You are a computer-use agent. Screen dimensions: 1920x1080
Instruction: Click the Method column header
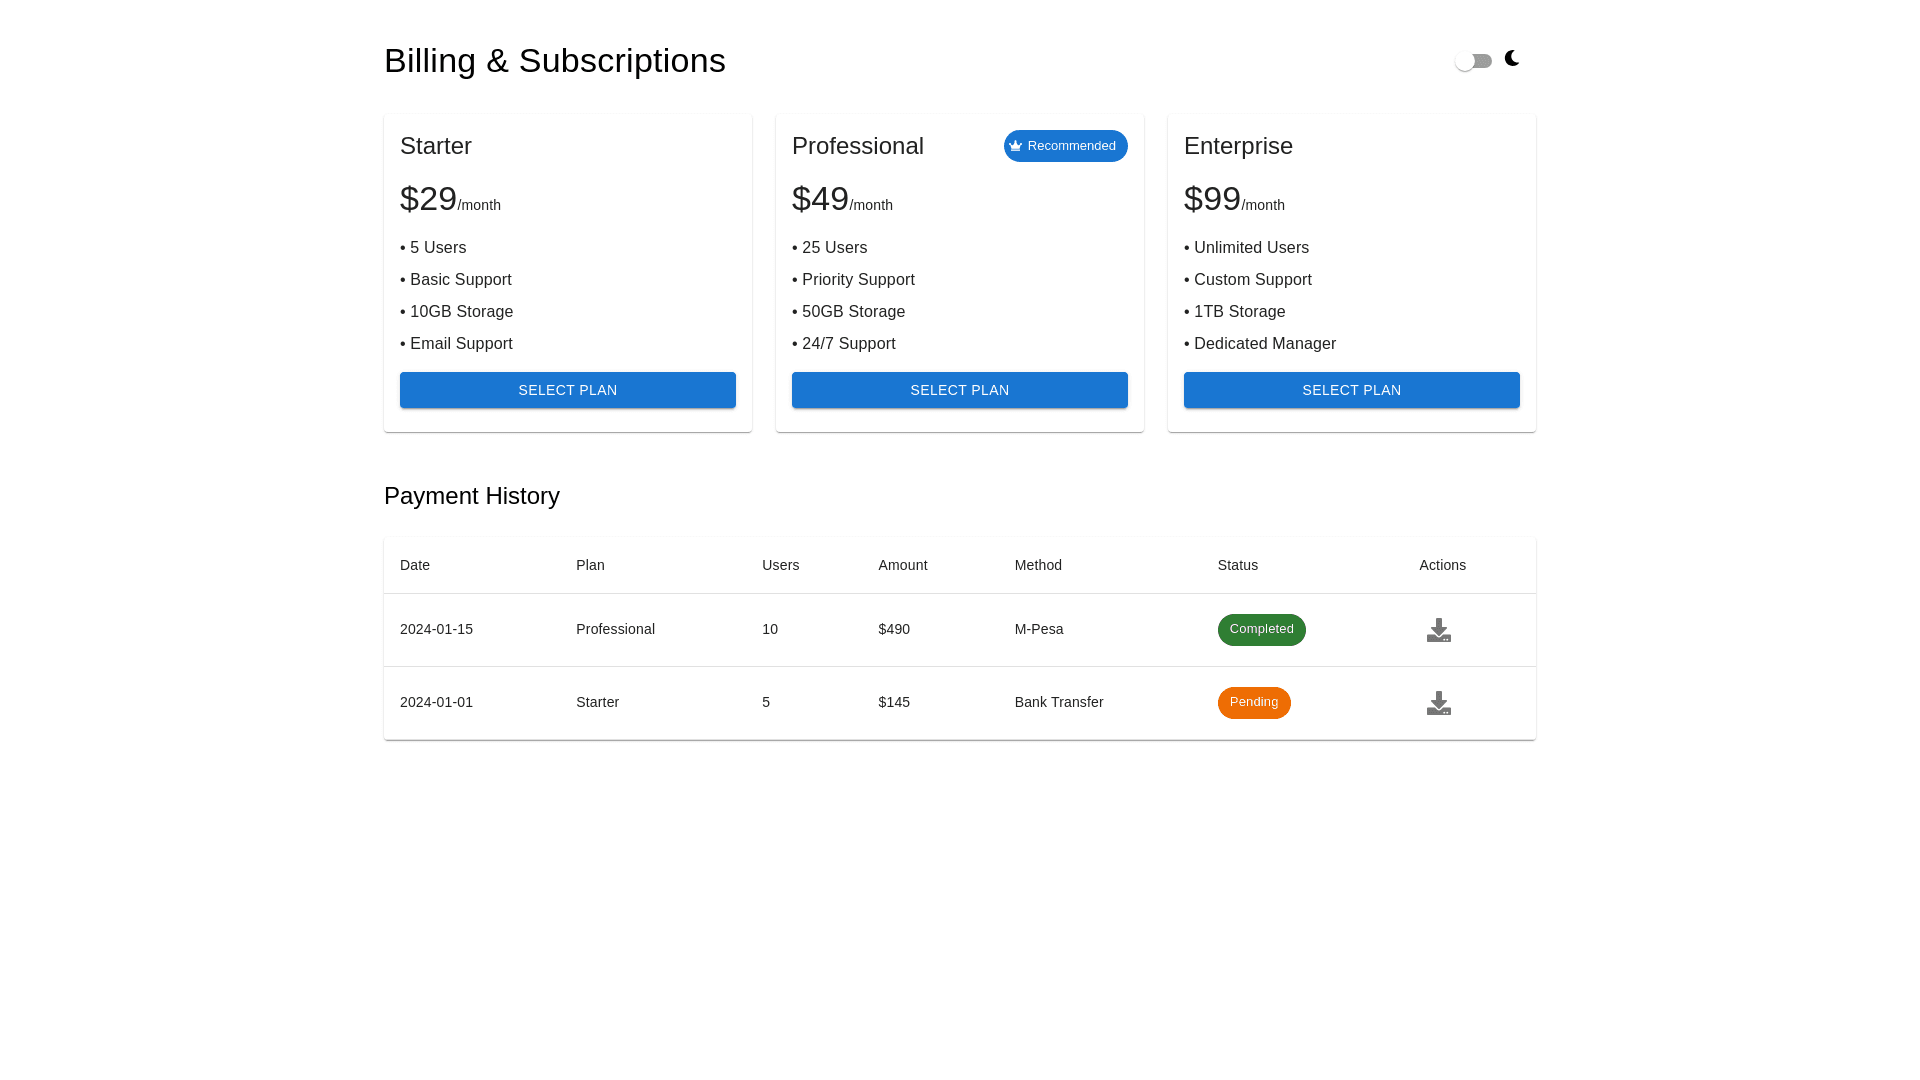[x=1038, y=565]
